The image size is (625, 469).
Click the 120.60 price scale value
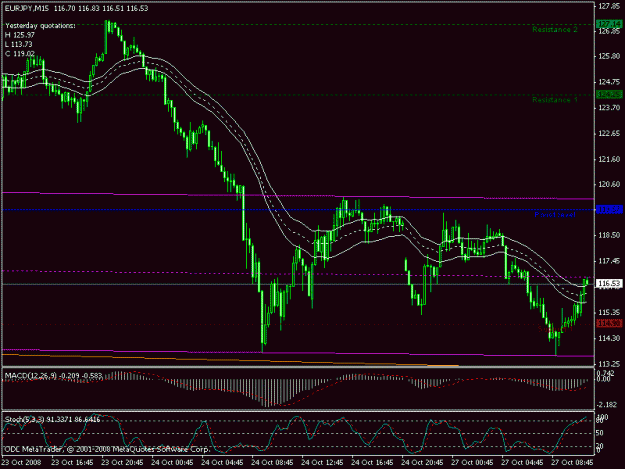point(609,184)
